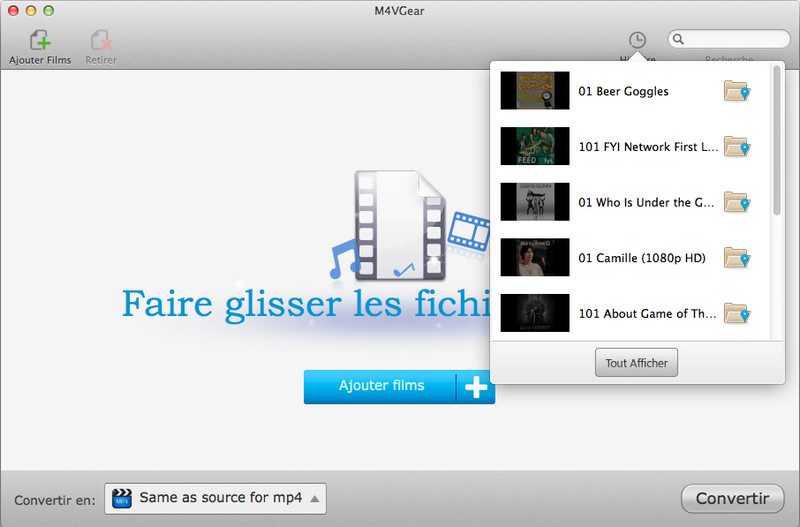Click the plus icon on Ajouter films button

pyautogui.click(x=476, y=387)
